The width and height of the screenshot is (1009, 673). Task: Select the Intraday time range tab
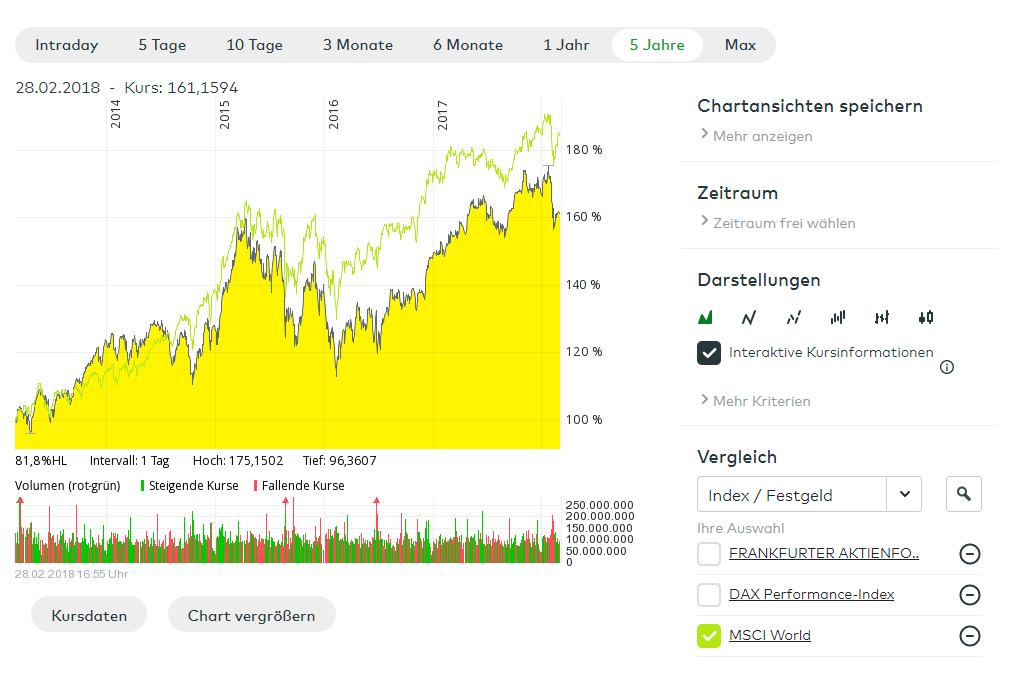point(67,45)
